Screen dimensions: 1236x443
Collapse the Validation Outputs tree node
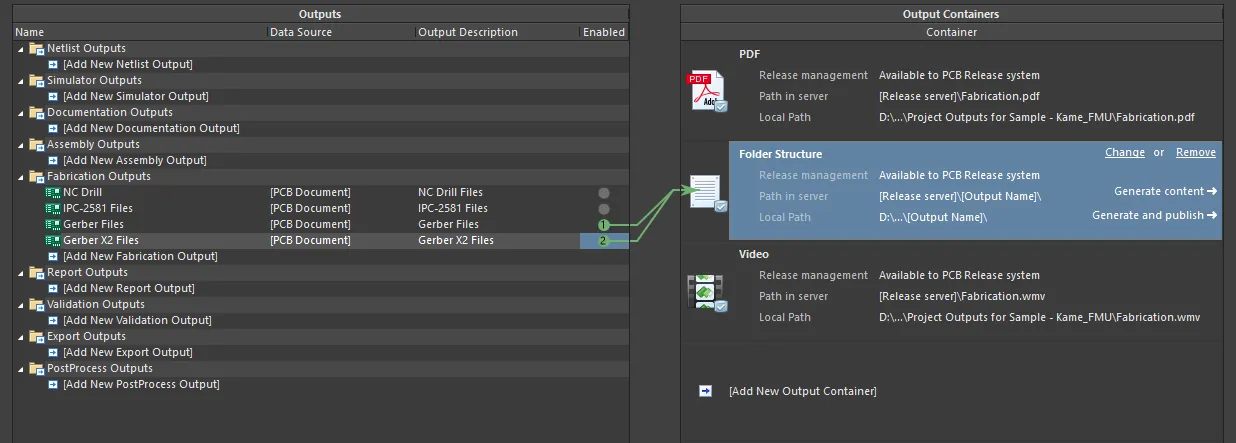[22, 305]
